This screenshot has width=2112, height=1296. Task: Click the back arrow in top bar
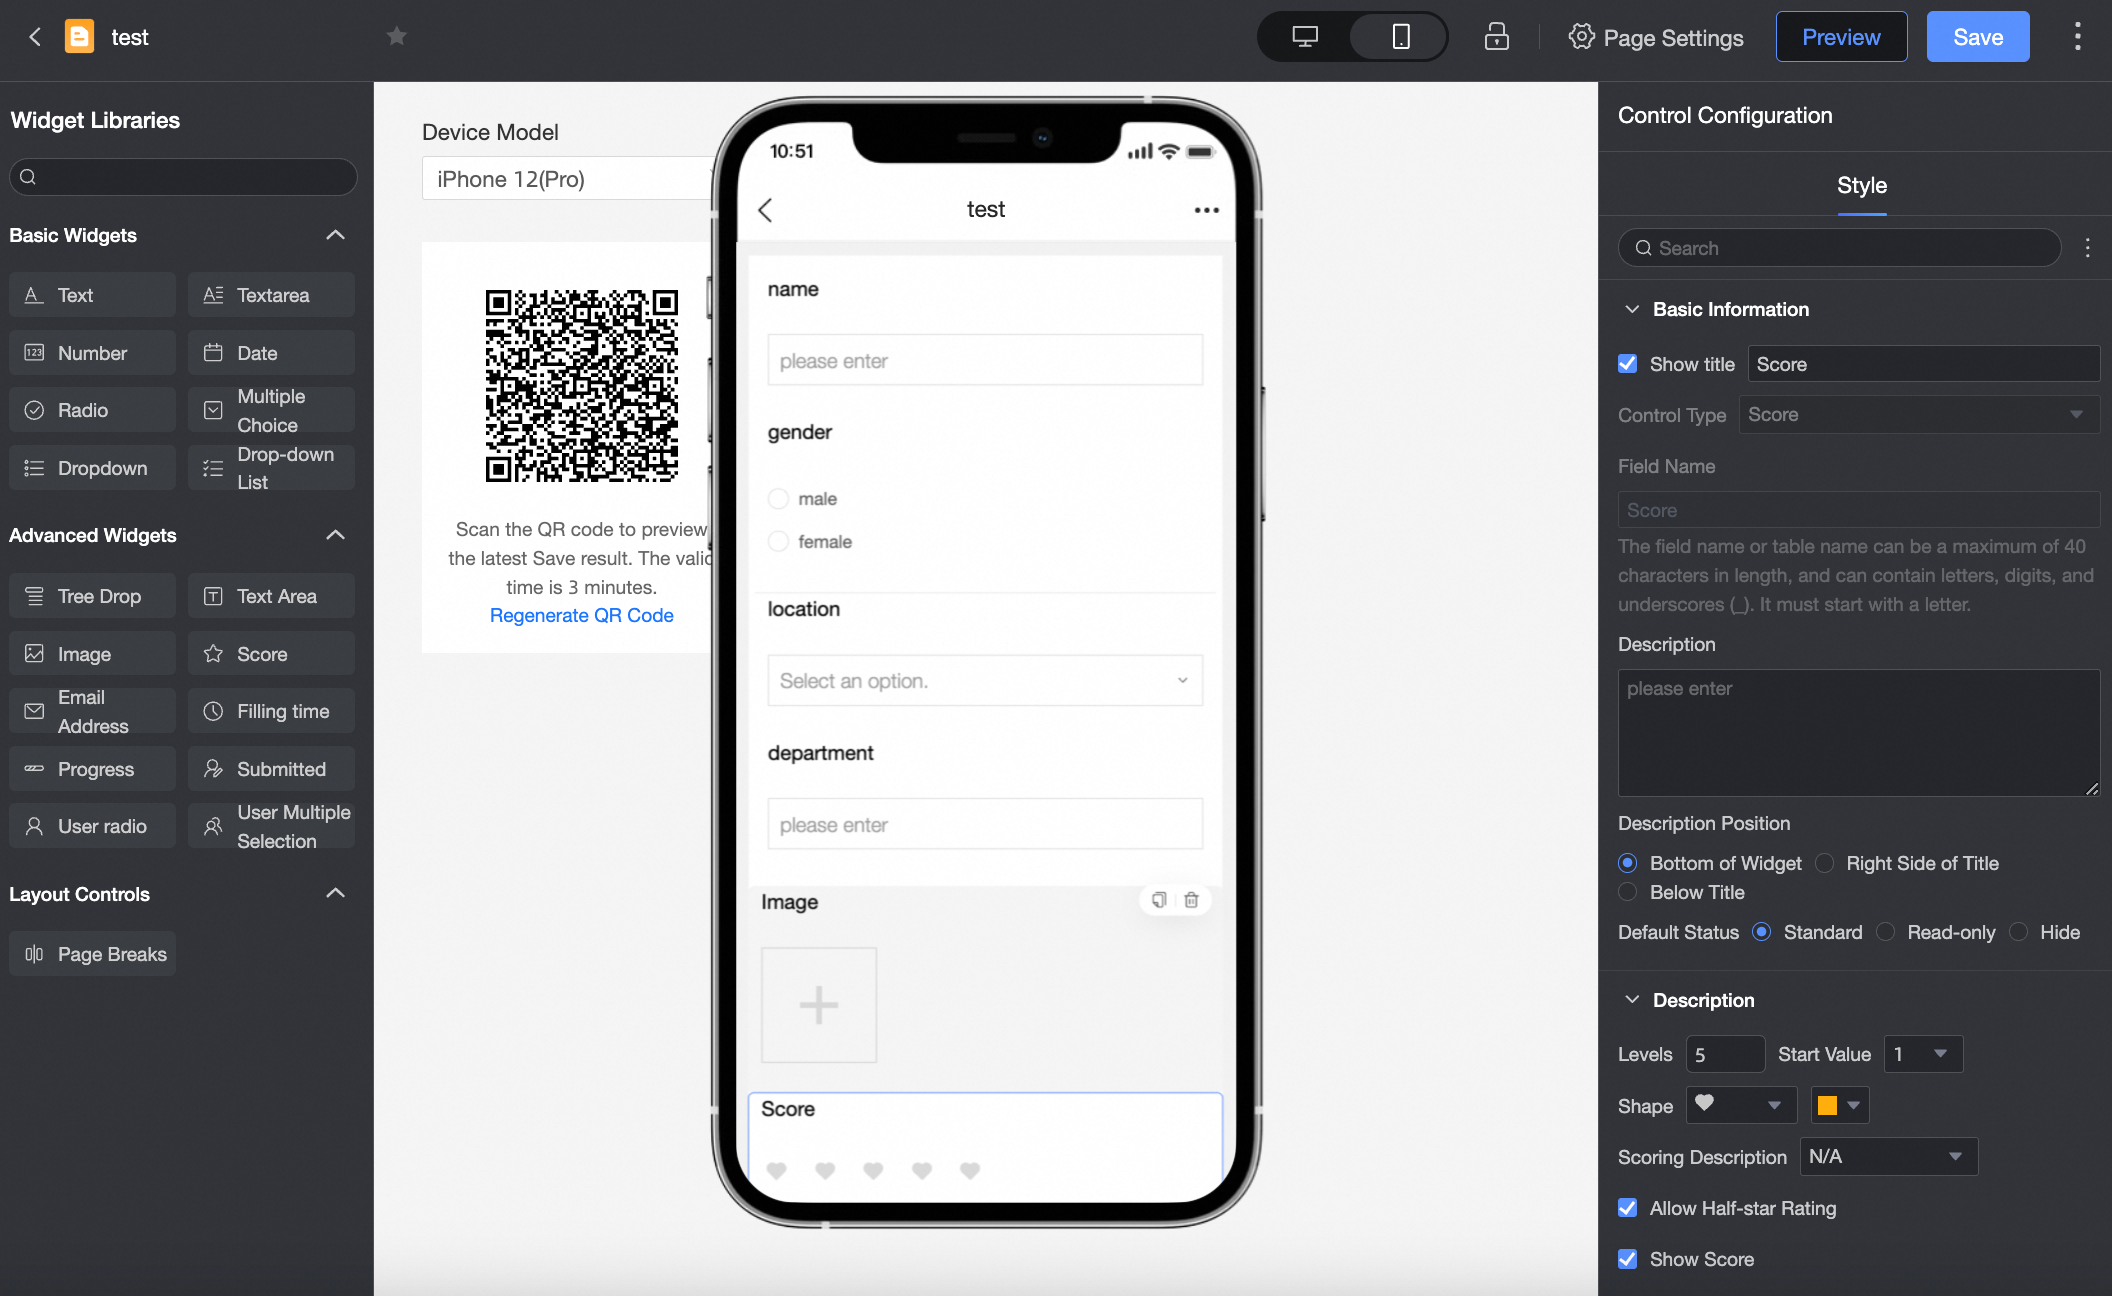35,37
